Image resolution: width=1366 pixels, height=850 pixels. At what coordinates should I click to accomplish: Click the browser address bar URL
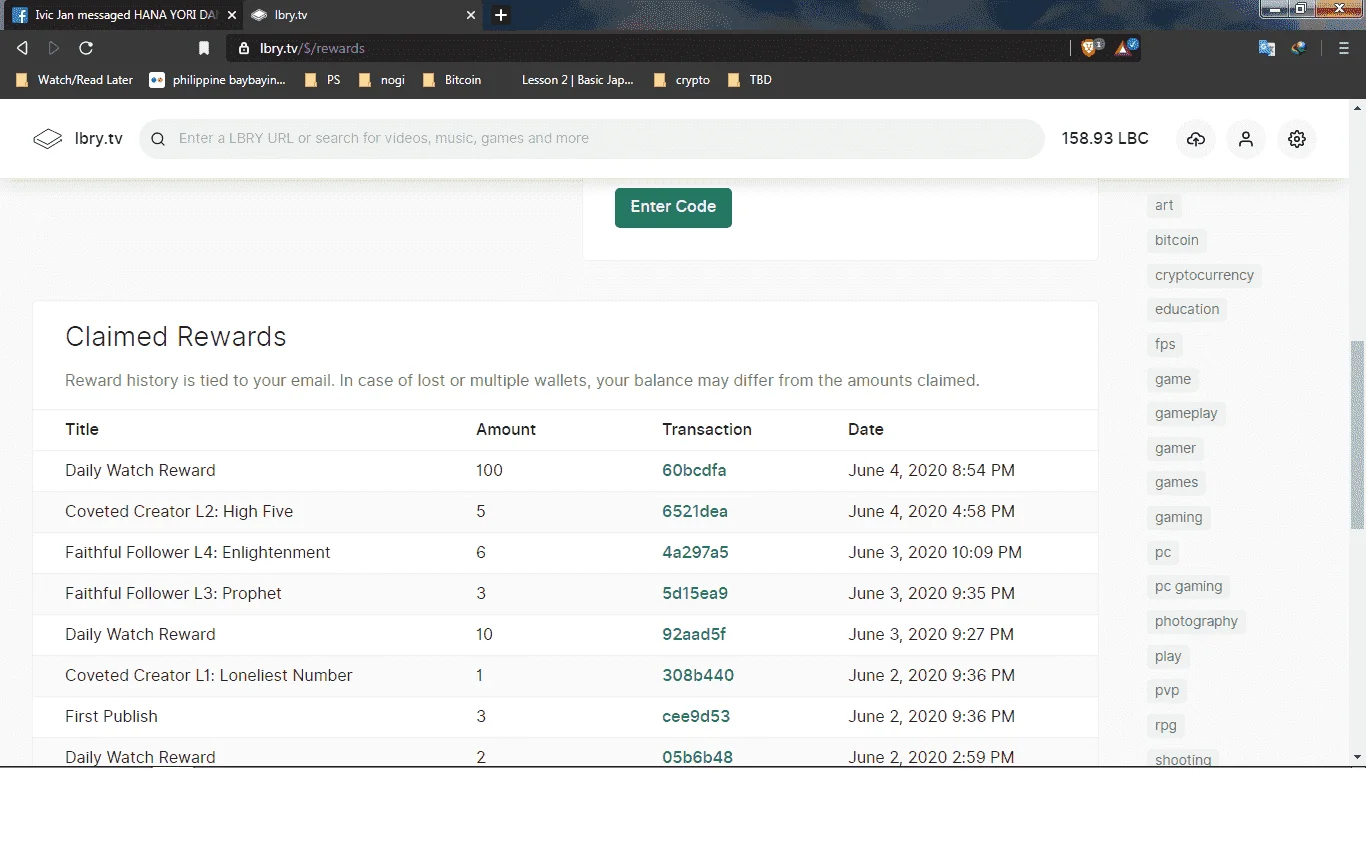coord(312,48)
